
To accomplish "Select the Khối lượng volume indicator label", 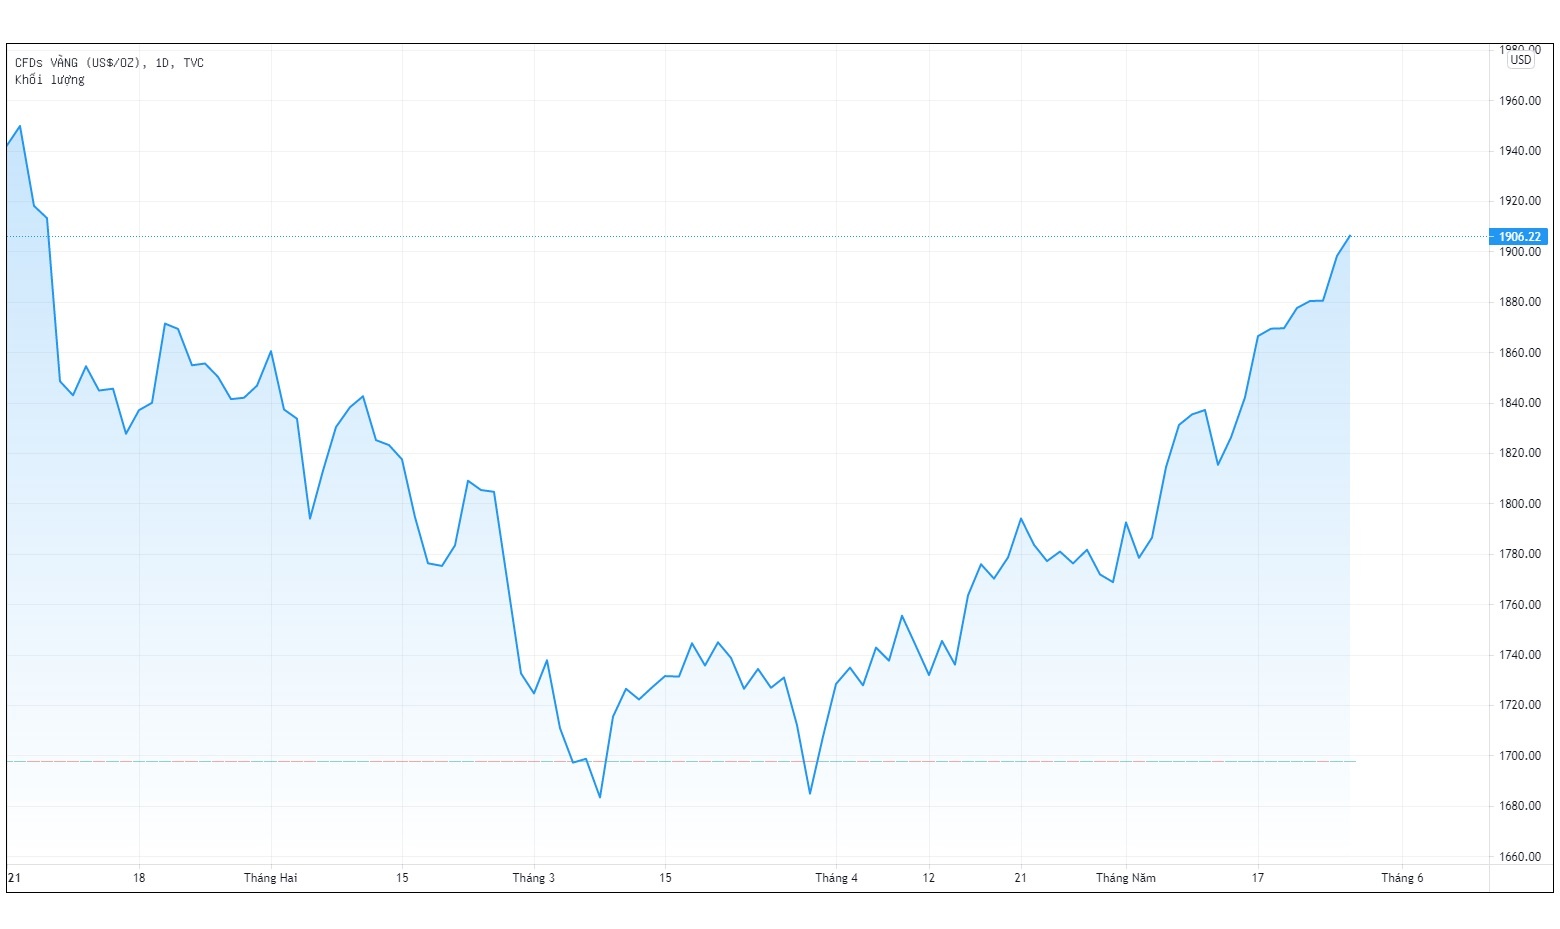I will (x=50, y=80).
